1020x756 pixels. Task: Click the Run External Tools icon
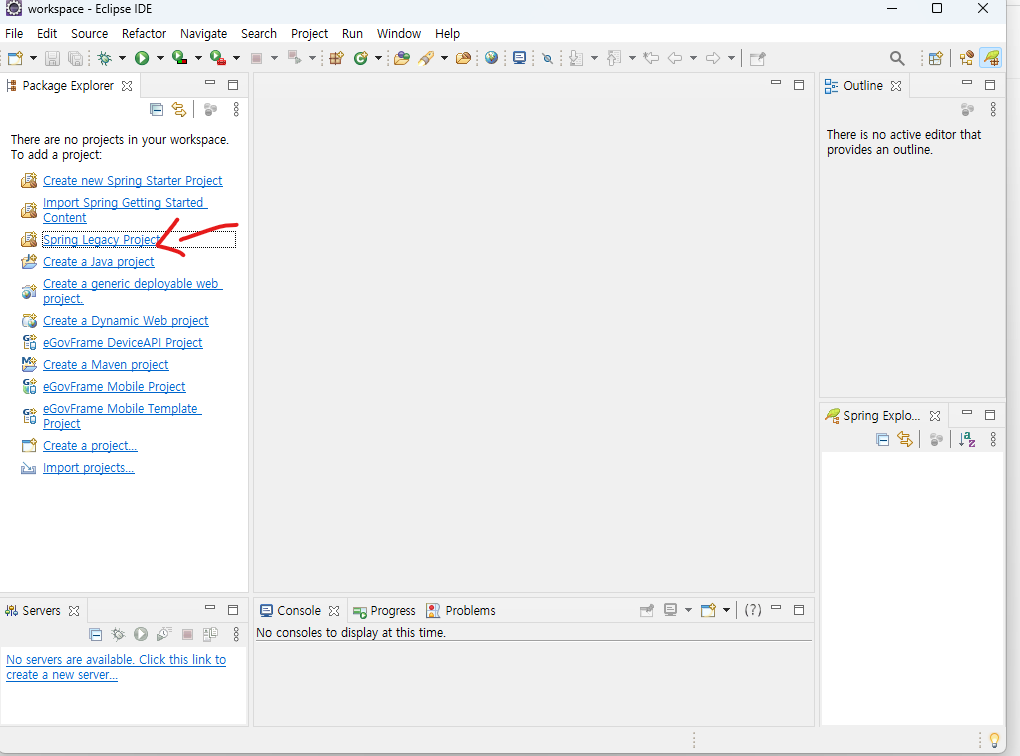(x=218, y=59)
